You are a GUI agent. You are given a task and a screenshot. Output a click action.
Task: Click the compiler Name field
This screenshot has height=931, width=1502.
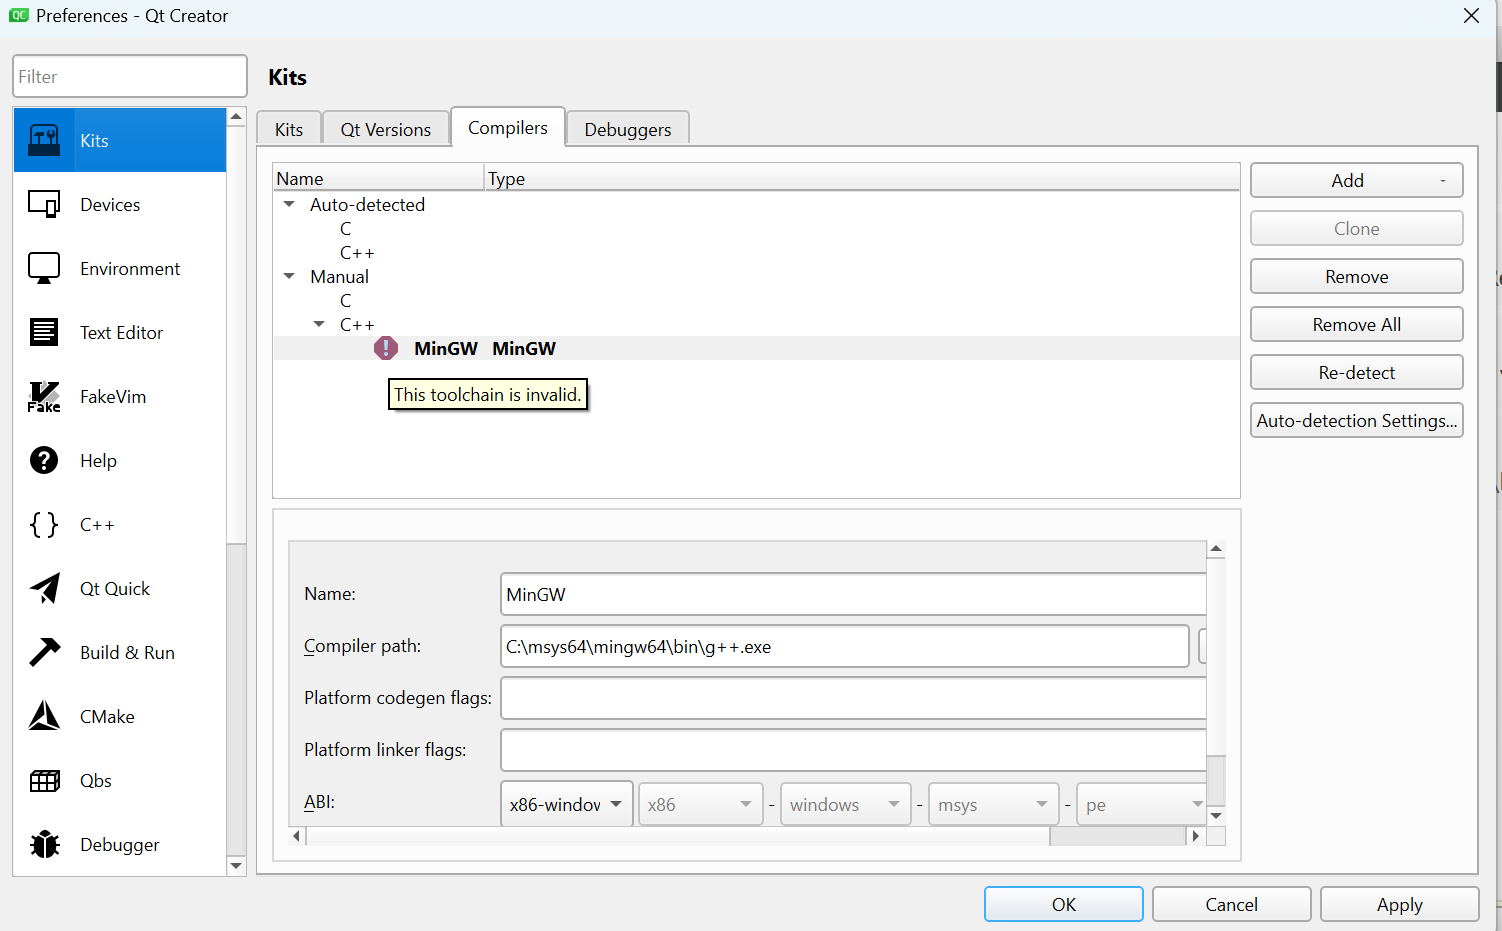(853, 594)
